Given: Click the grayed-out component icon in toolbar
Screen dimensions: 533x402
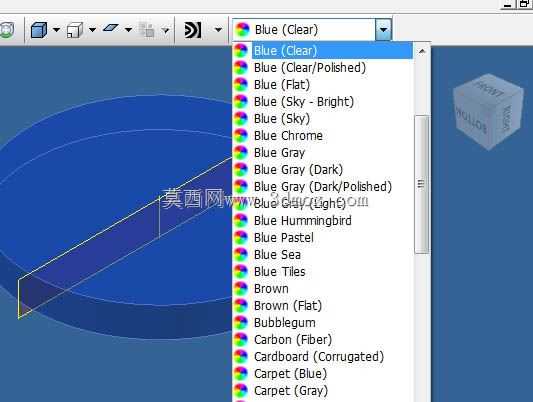Looking at the screenshot, I should click(x=148, y=30).
